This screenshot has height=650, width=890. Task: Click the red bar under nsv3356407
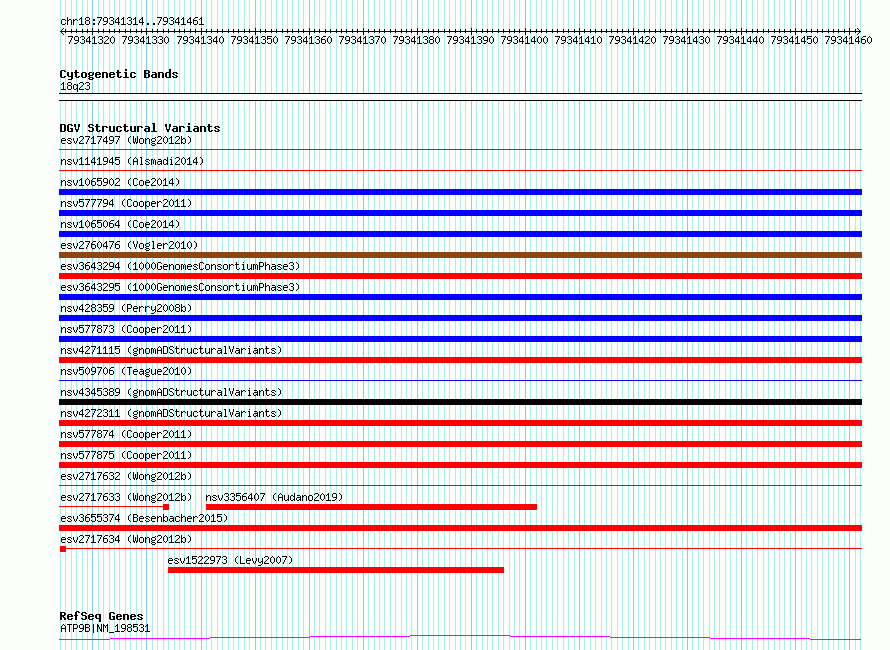point(371,508)
